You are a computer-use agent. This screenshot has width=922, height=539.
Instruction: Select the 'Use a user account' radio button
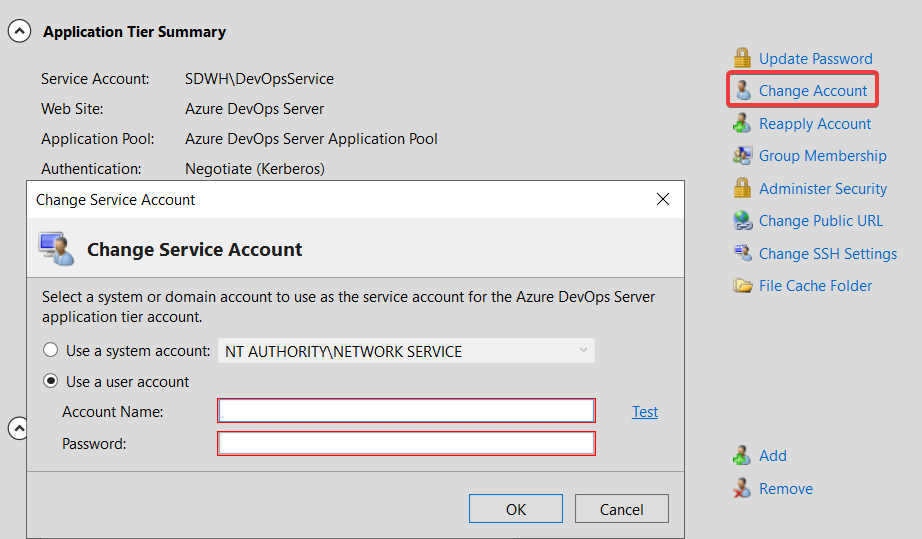tap(51, 382)
